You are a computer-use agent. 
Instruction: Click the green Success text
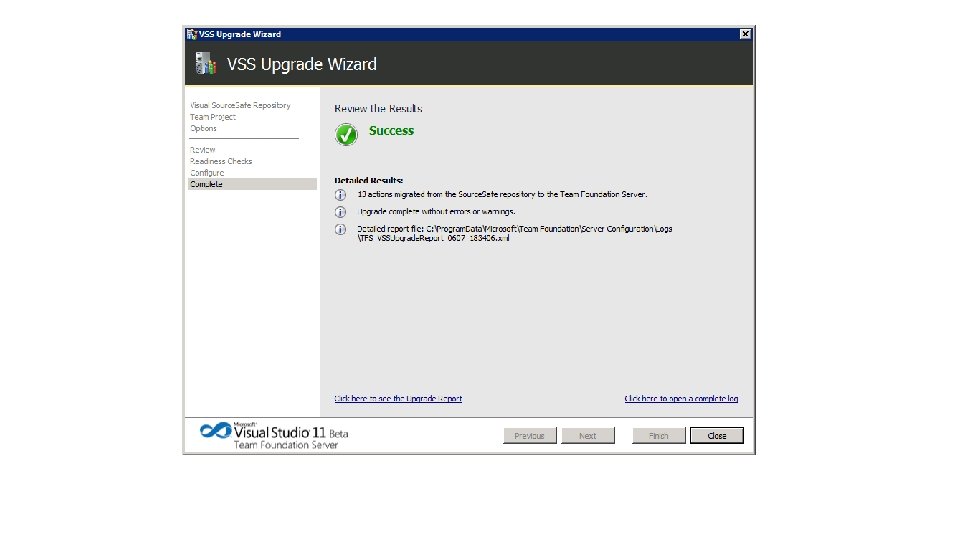(391, 130)
